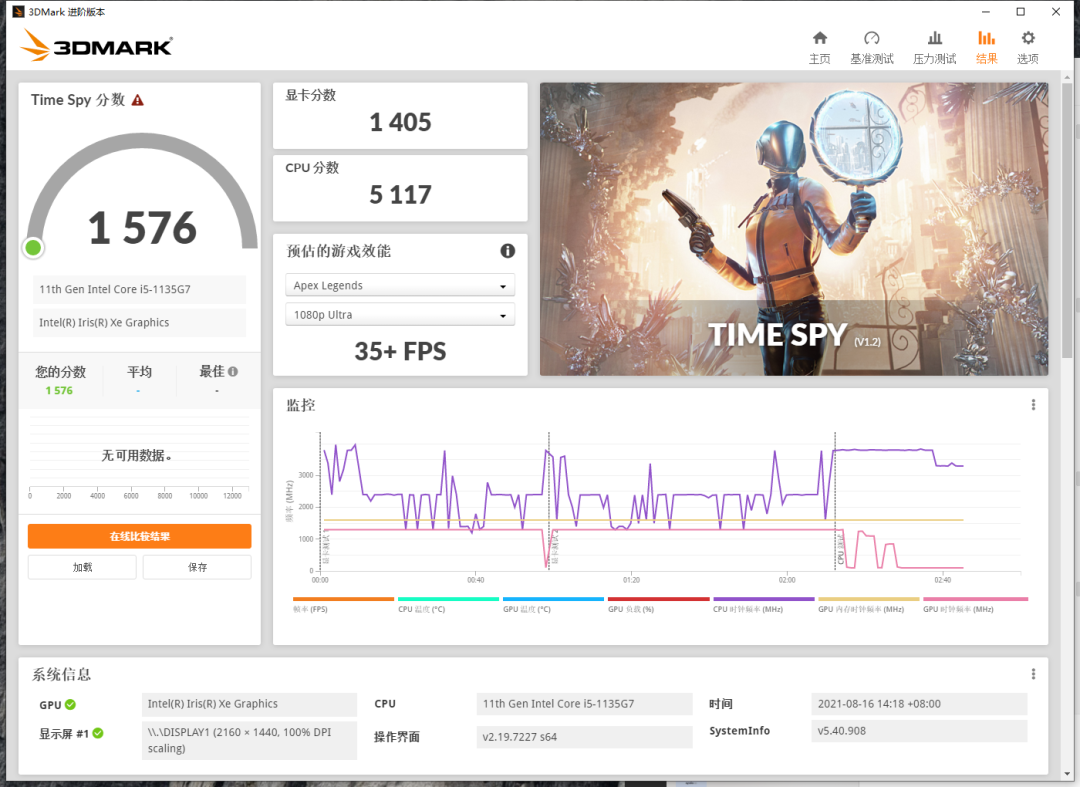Open the Options (选项) tab

pyautogui.click(x=1028, y=48)
